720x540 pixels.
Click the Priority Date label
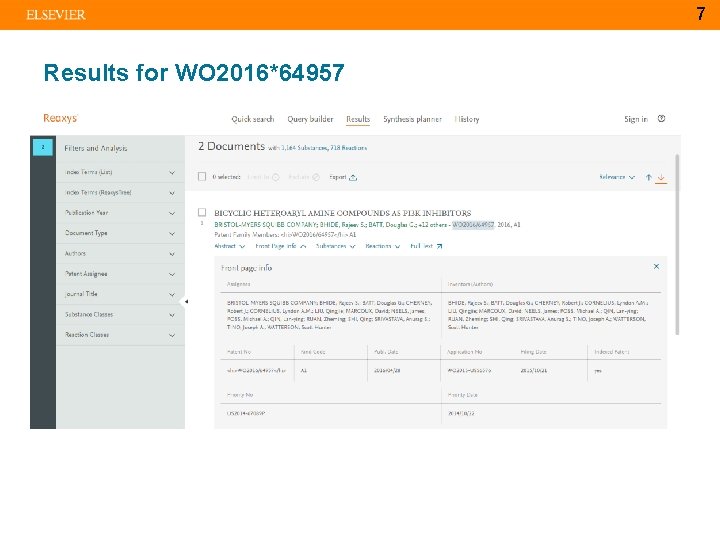(x=462, y=395)
